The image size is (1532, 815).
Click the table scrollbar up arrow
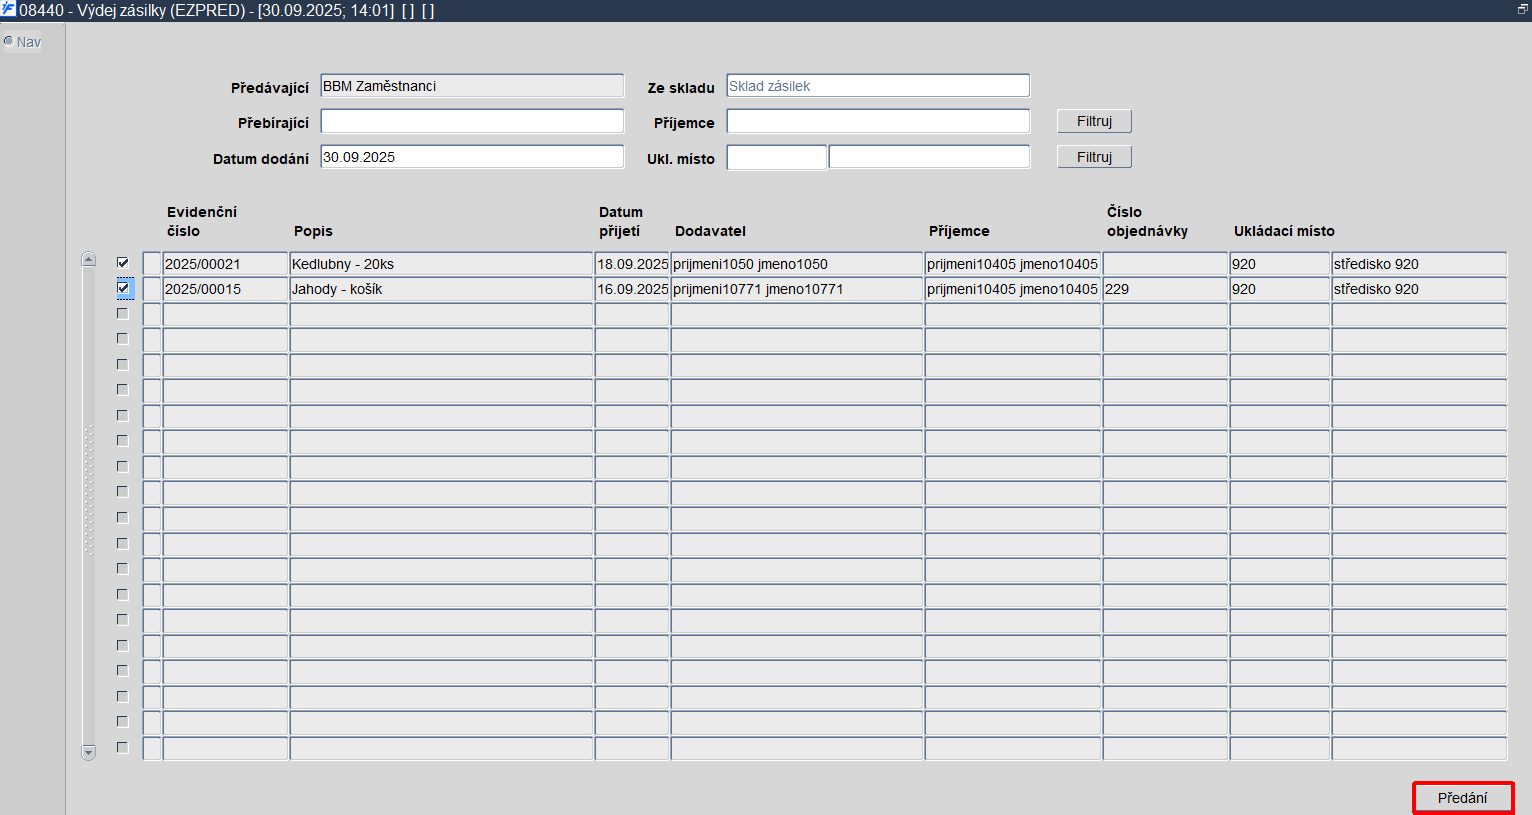tap(88, 259)
